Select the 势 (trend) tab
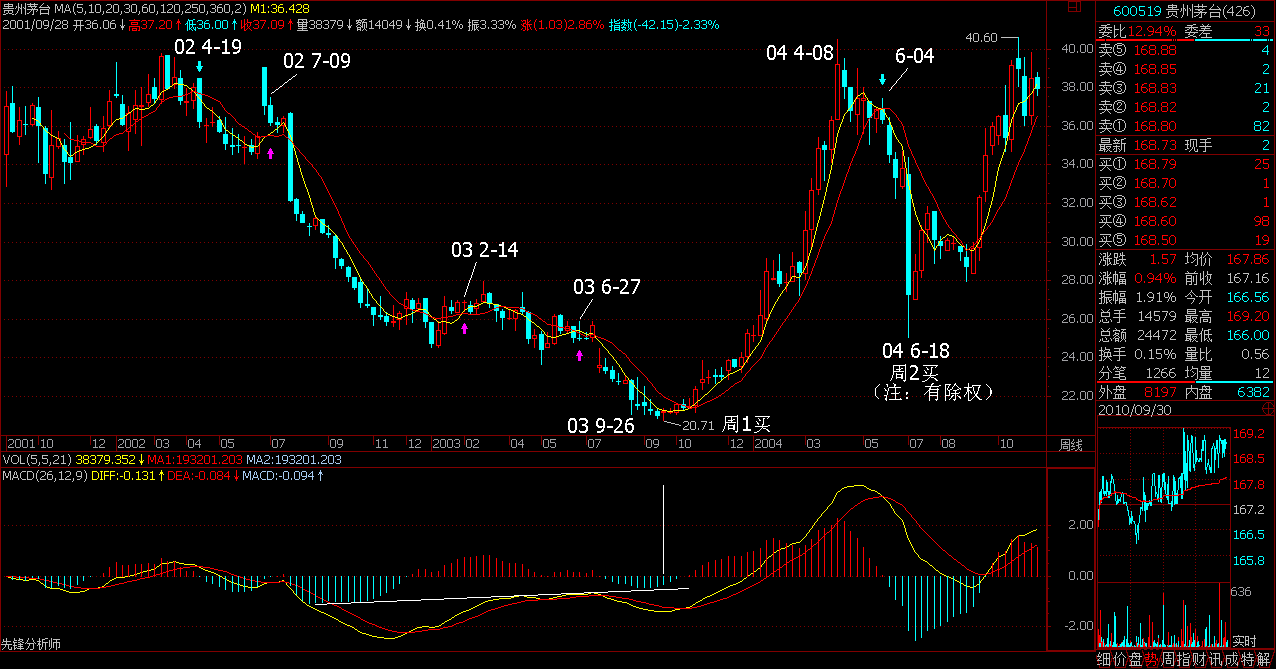Screen dimensions: 1276x669 (1151, 659)
